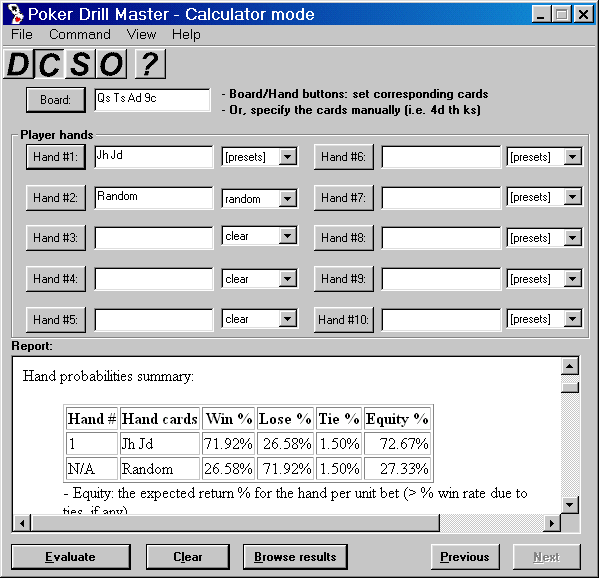Image resolution: width=599 pixels, height=578 pixels.
Task: Open the Hand #7 presets dropdown
Action: point(545,197)
